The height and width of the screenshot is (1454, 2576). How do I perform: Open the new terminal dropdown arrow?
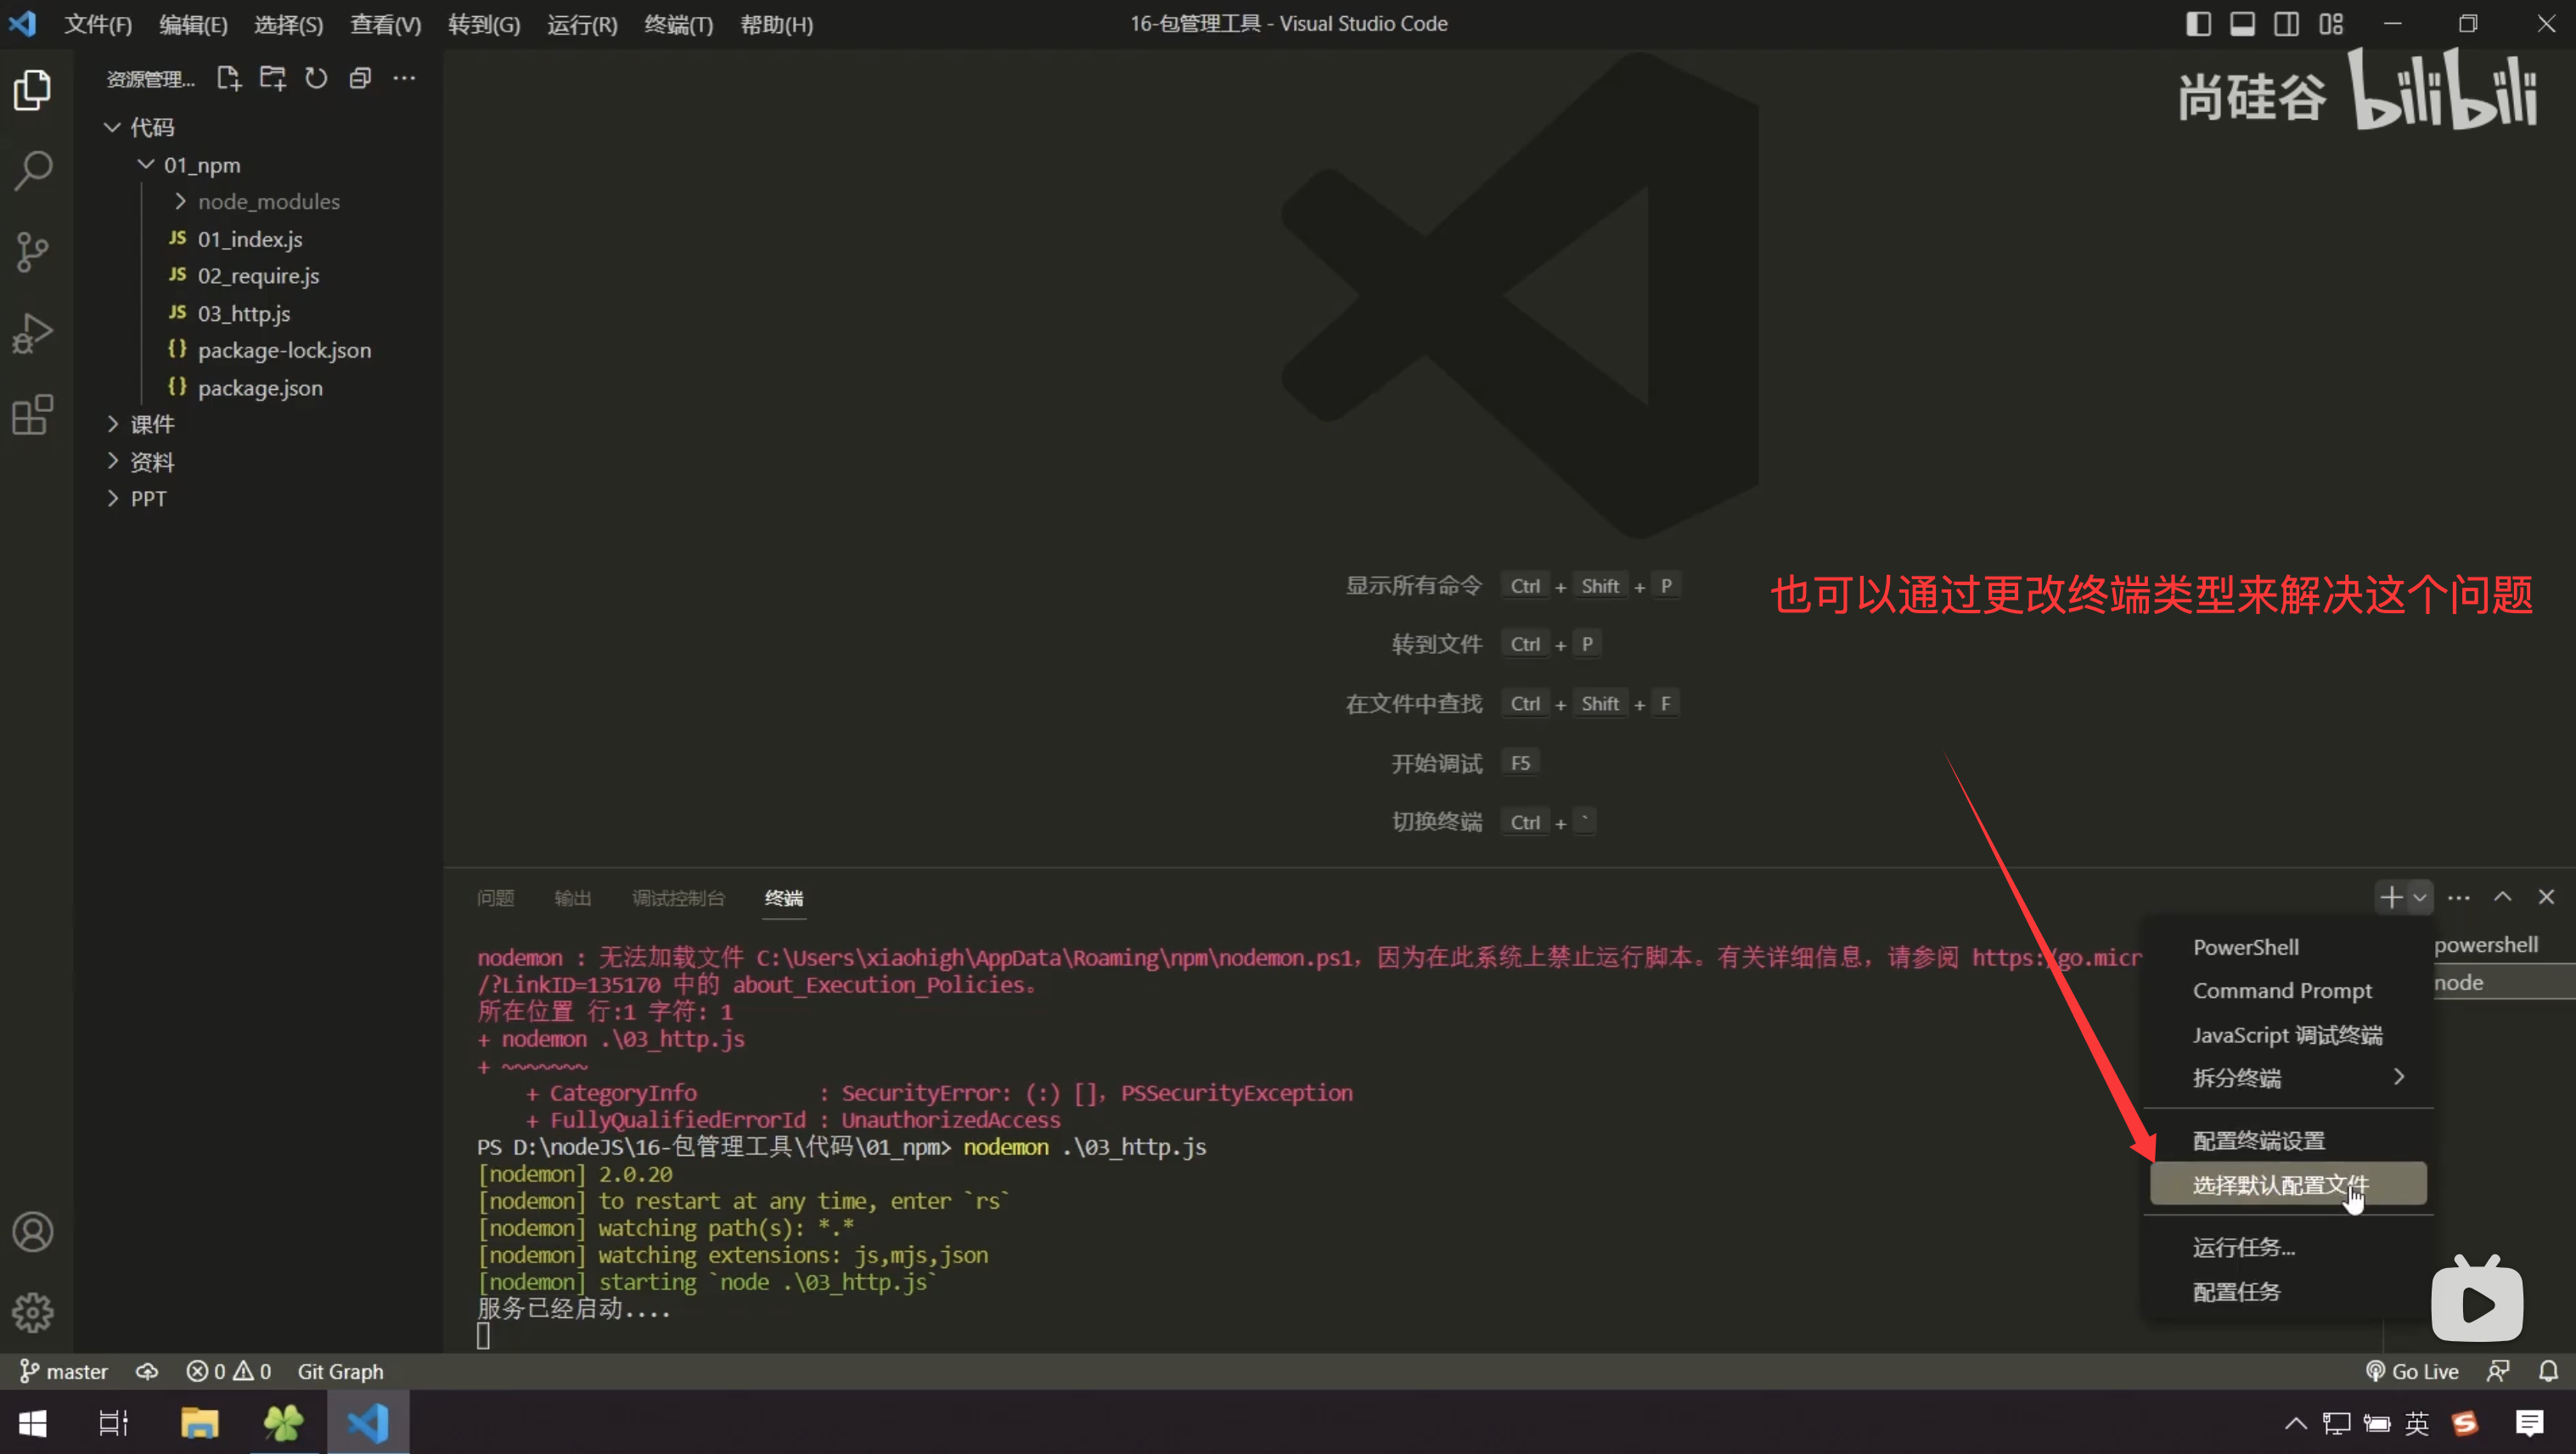[2420, 897]
